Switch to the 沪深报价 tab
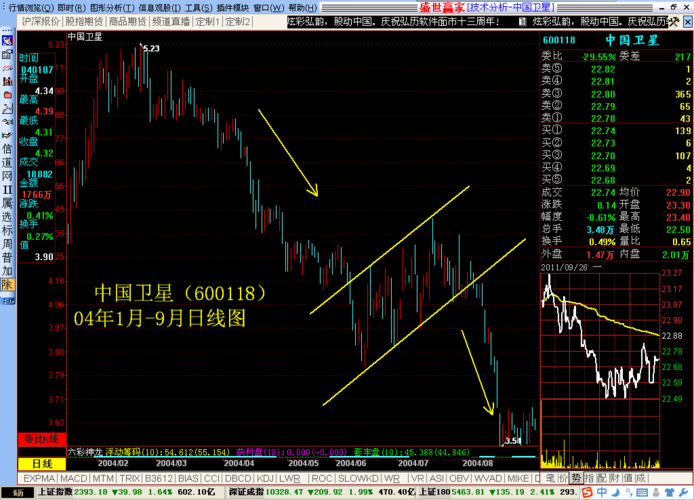 click(41, 22)
